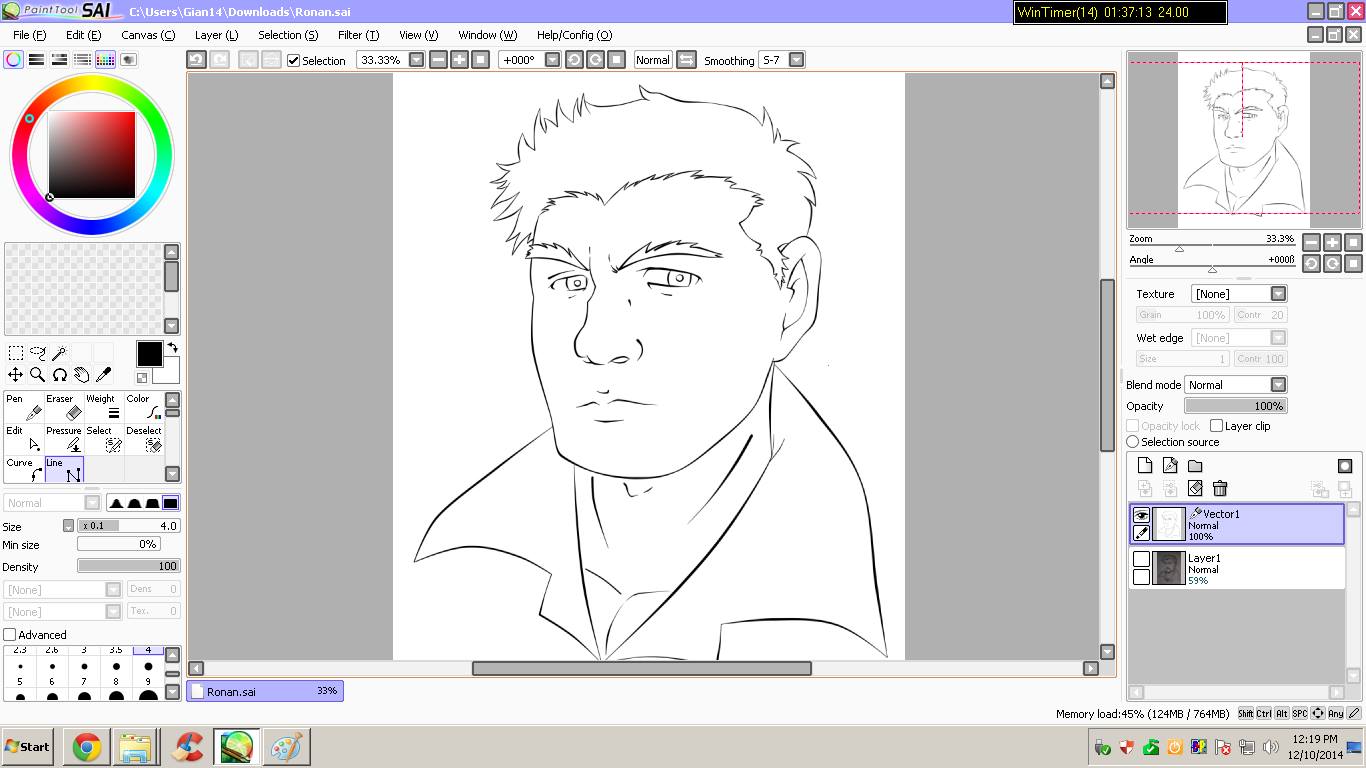Toggle the scratchpad panel icon
The width and height of the screenshot is (1366, 768).
tap(129, 60)
